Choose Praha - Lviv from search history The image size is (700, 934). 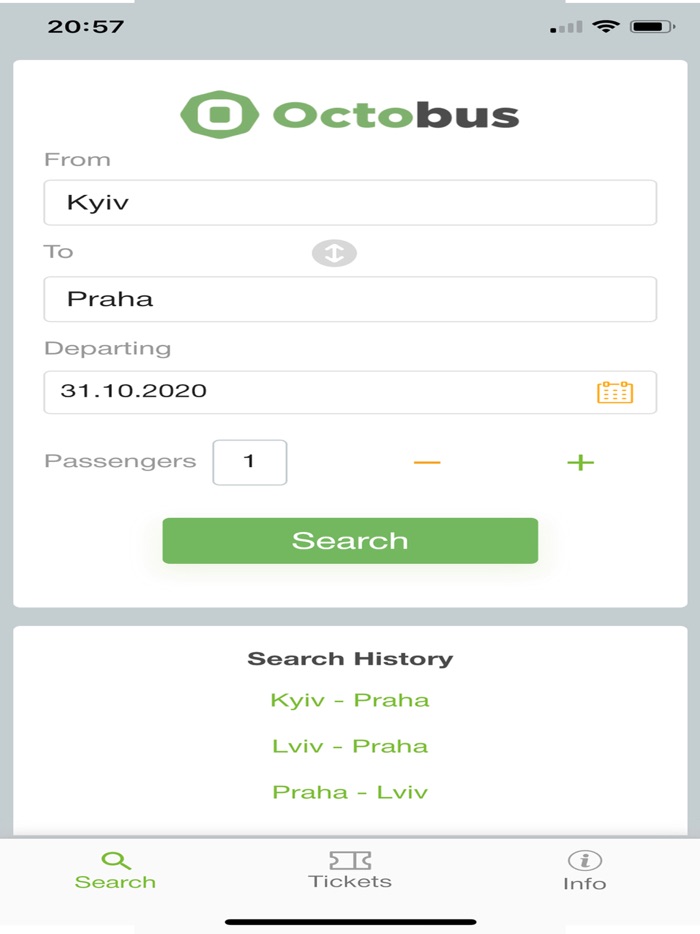coord(350,792)
